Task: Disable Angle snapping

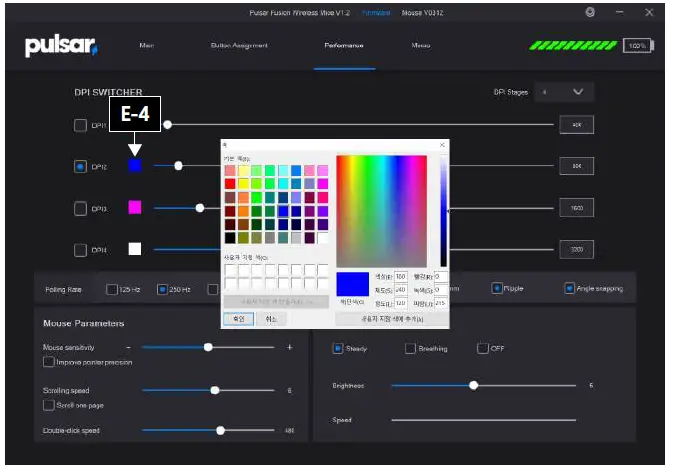Action: (x=570, y=288)
